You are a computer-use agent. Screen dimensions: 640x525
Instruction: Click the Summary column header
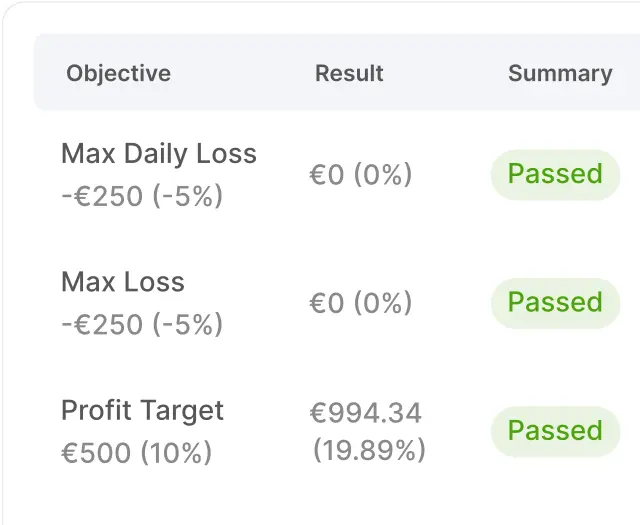click(560, 74)
